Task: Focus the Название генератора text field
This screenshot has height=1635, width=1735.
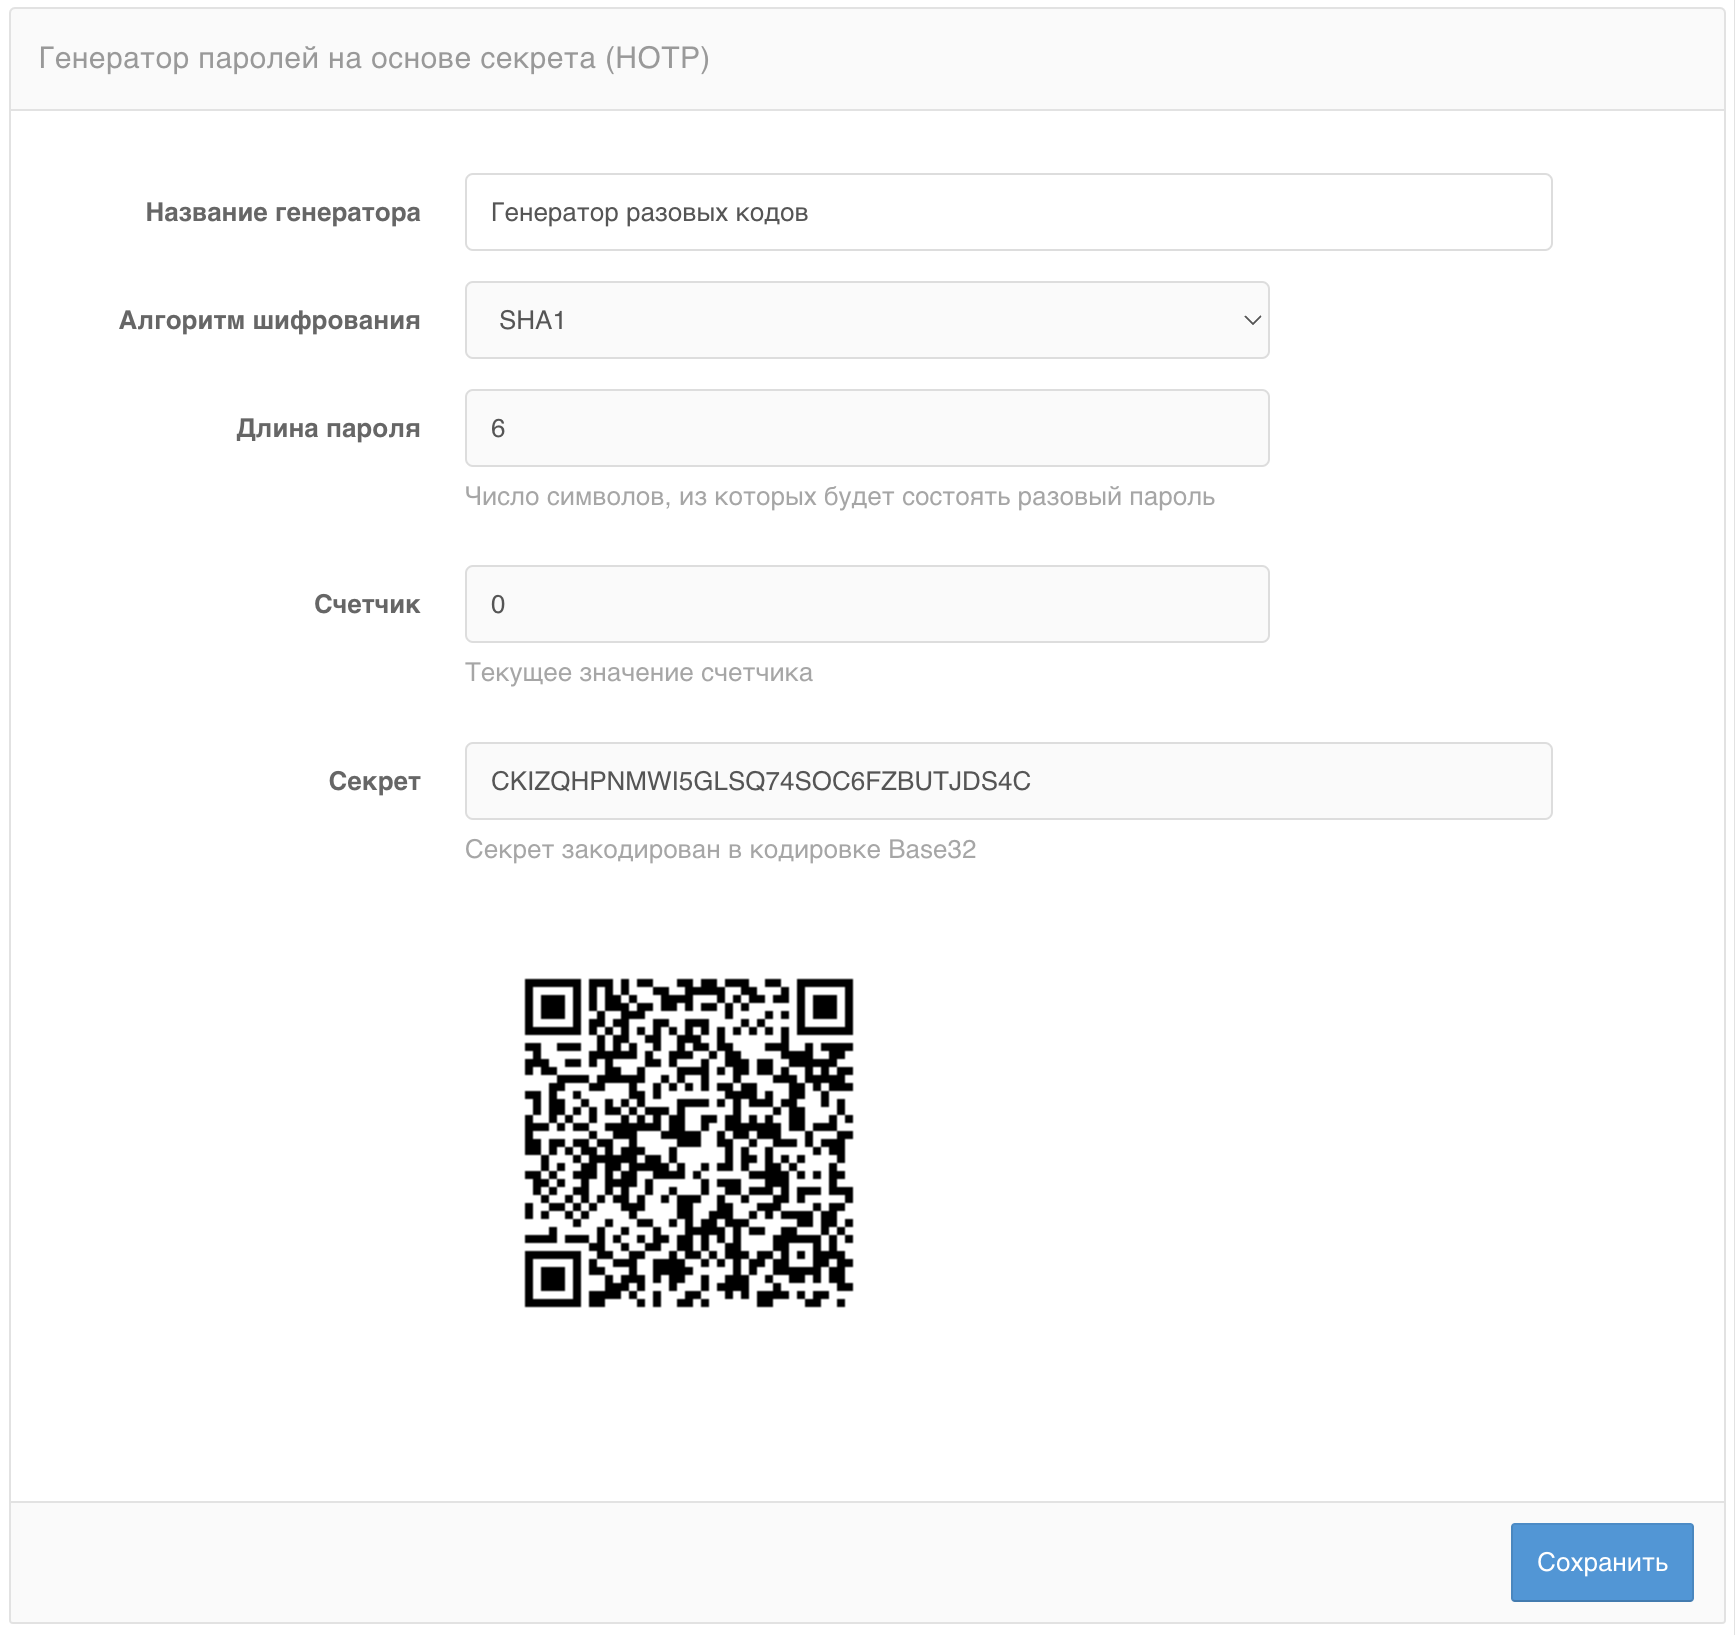Action: [1008, 212]
